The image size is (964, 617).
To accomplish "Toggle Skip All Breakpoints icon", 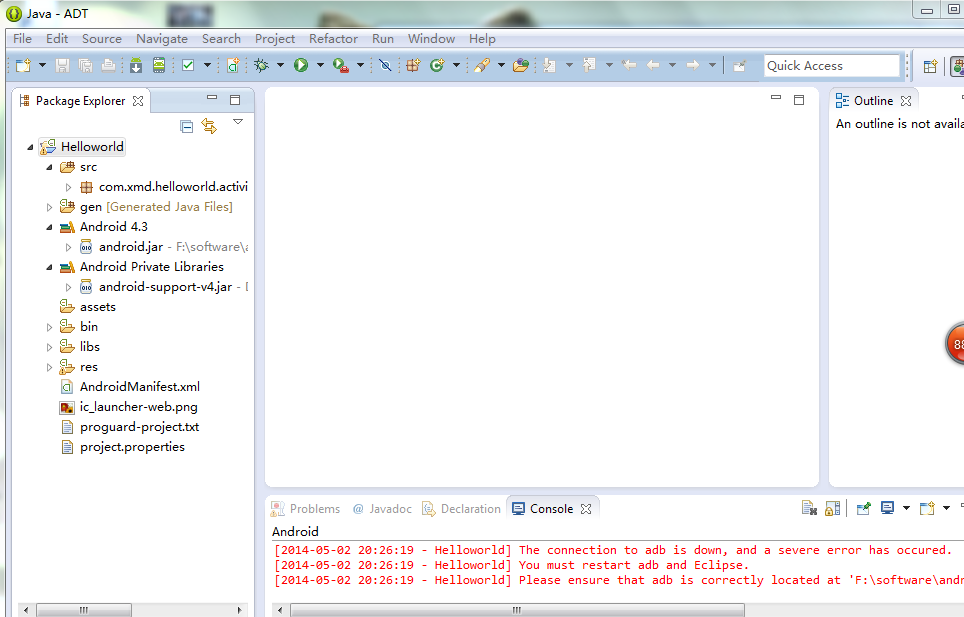I will (x=385, y=65).
